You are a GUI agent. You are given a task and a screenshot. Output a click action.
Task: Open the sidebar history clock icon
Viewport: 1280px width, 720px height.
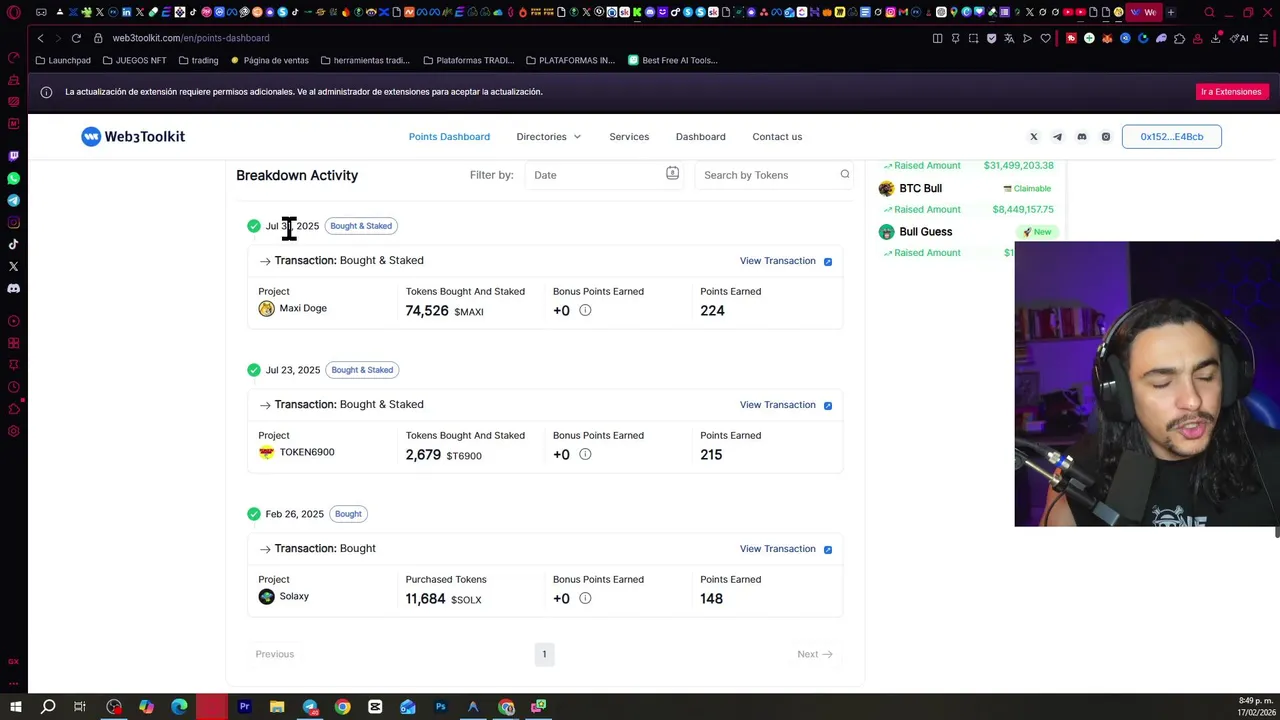tap(13, 387)
